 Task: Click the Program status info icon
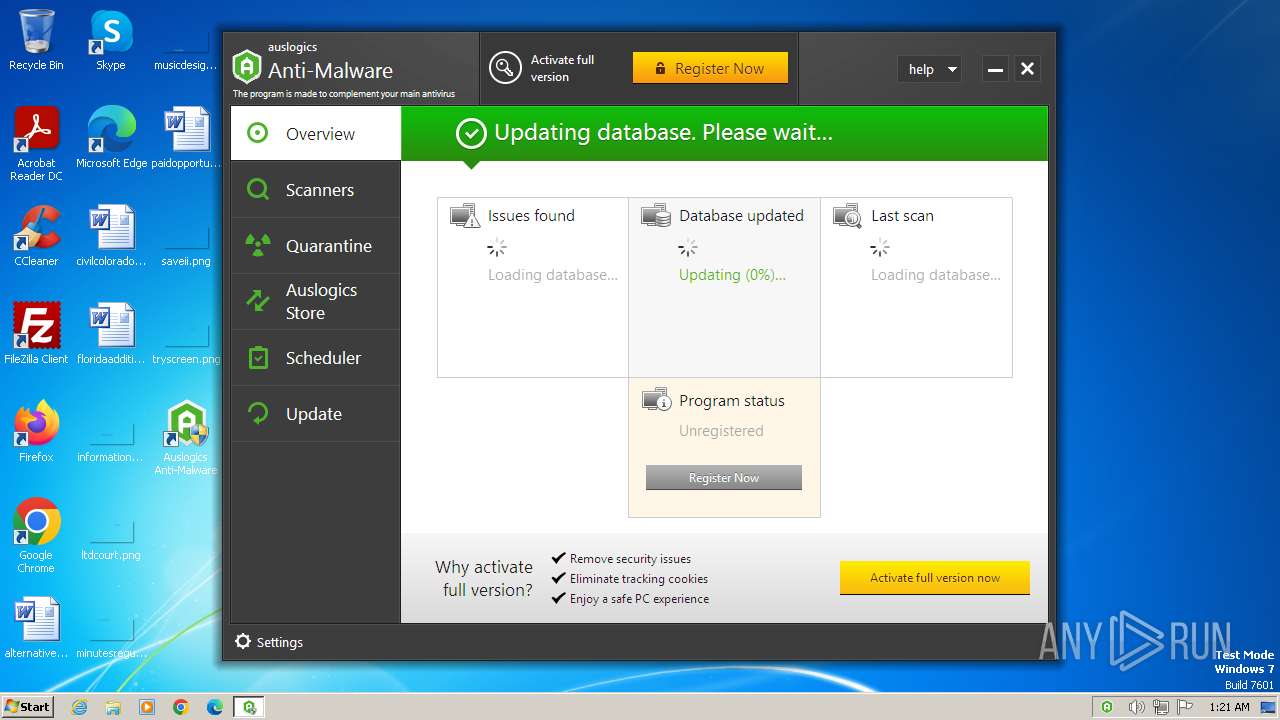[656, 400]
